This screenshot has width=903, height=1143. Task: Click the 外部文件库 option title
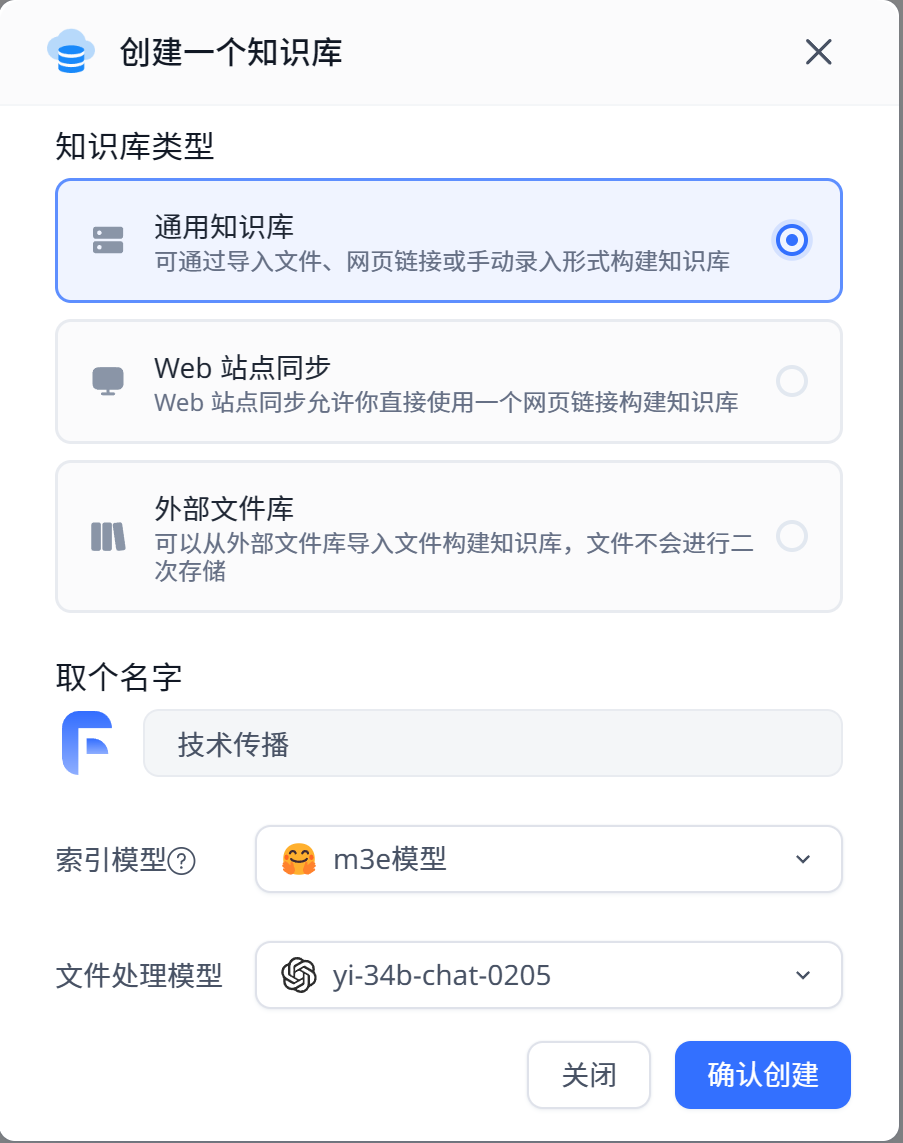point(224,508)
